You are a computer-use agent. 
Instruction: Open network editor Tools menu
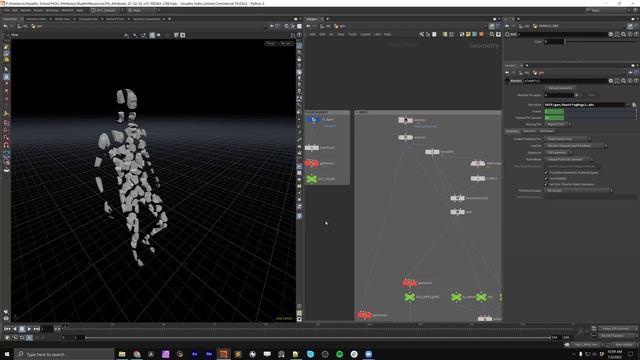(x=352, y=35)
